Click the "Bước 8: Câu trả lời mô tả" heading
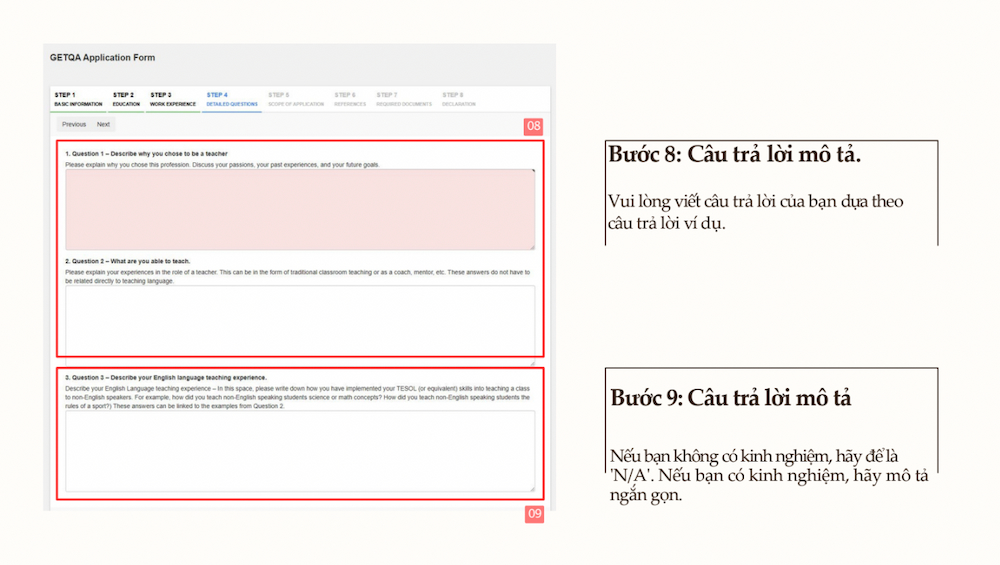The width and height of the screenshot is (1000, 565). pos(734,156)
